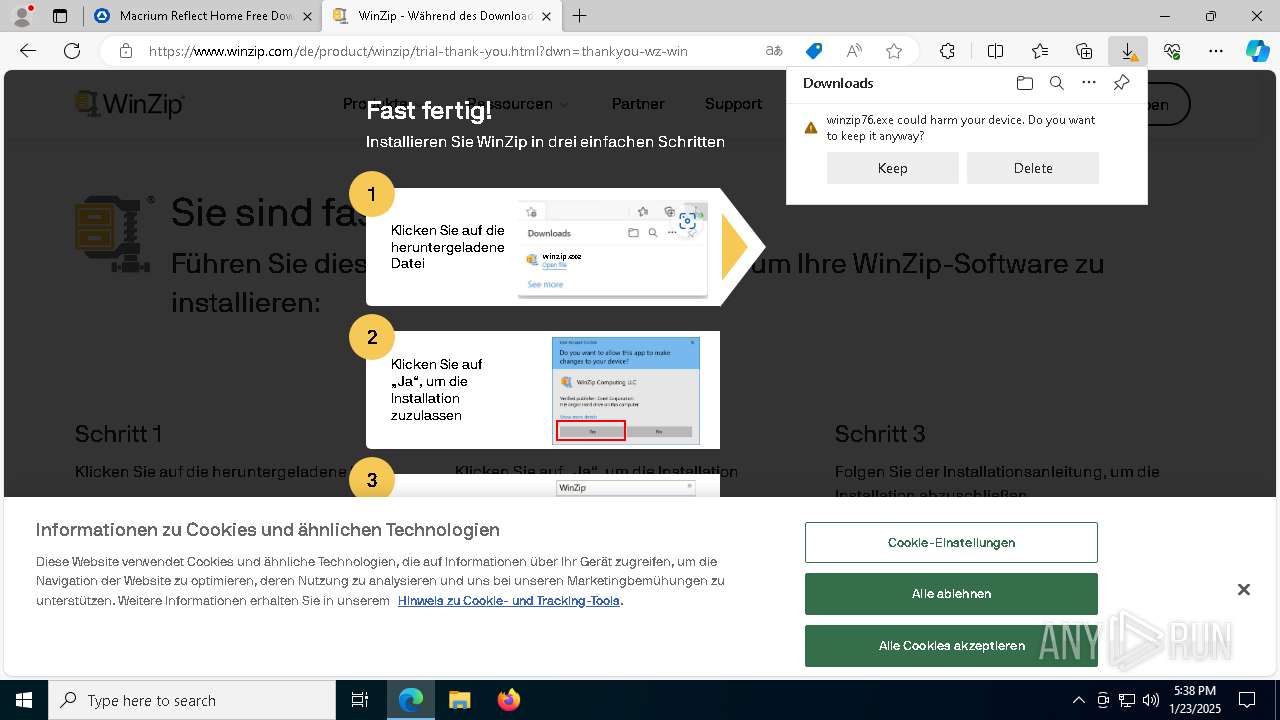Click the taskbar search box

192,700
